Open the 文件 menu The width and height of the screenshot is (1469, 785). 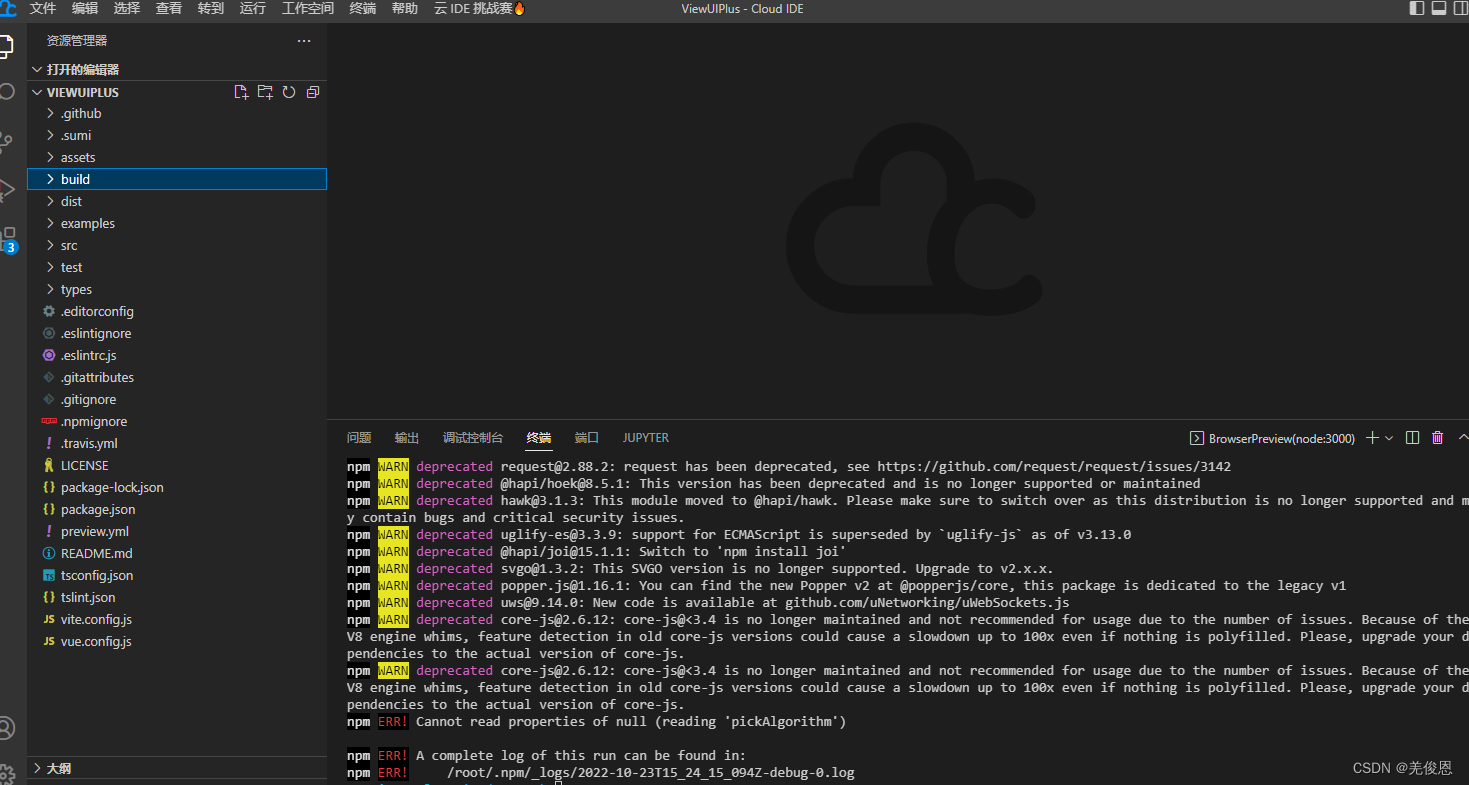coord(43,8)
